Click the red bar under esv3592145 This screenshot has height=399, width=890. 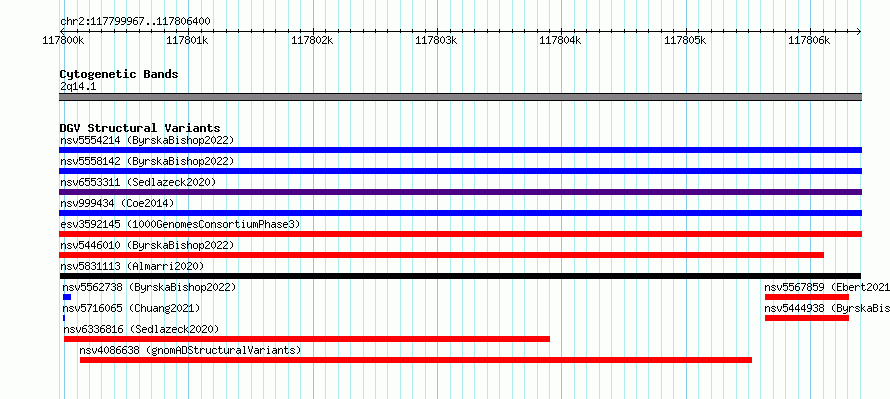point(460,234)
